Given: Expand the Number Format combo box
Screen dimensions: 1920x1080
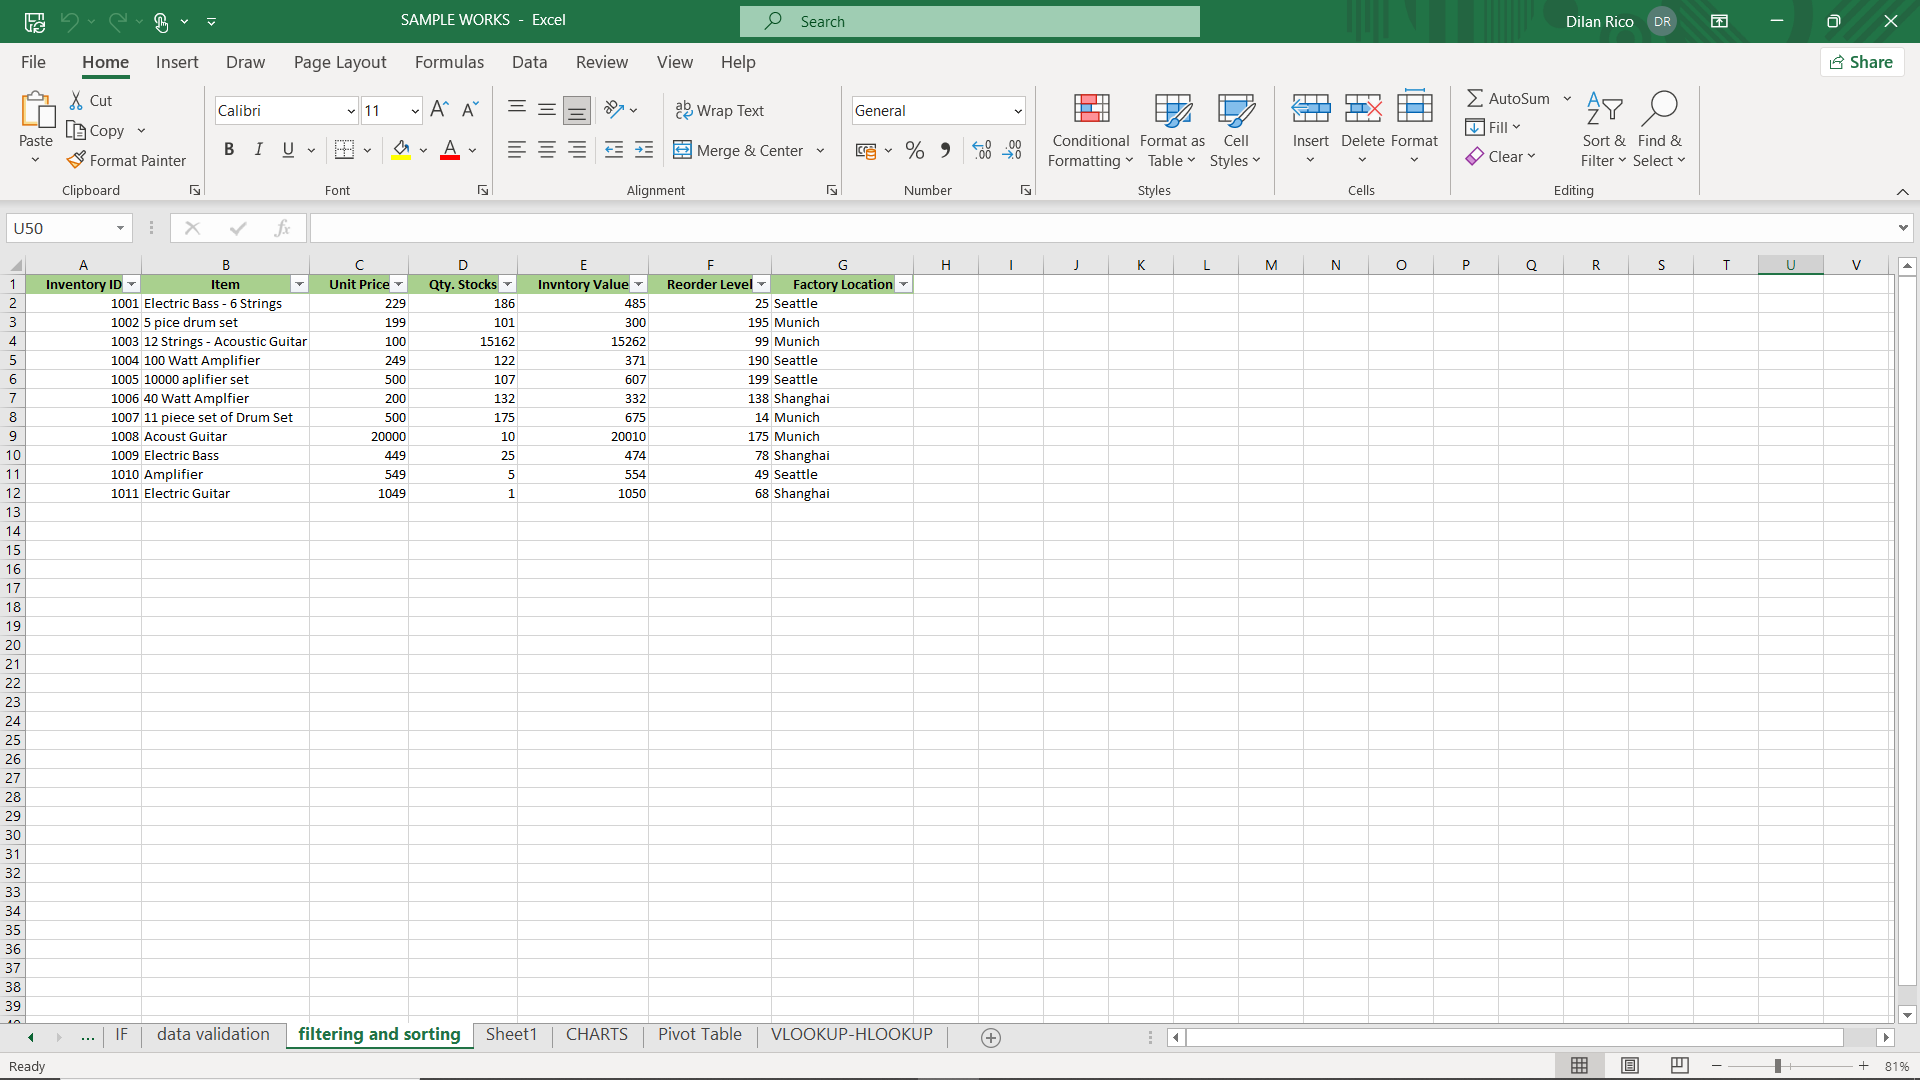Looking at the screenshot, I should [x=1017, y=111].
